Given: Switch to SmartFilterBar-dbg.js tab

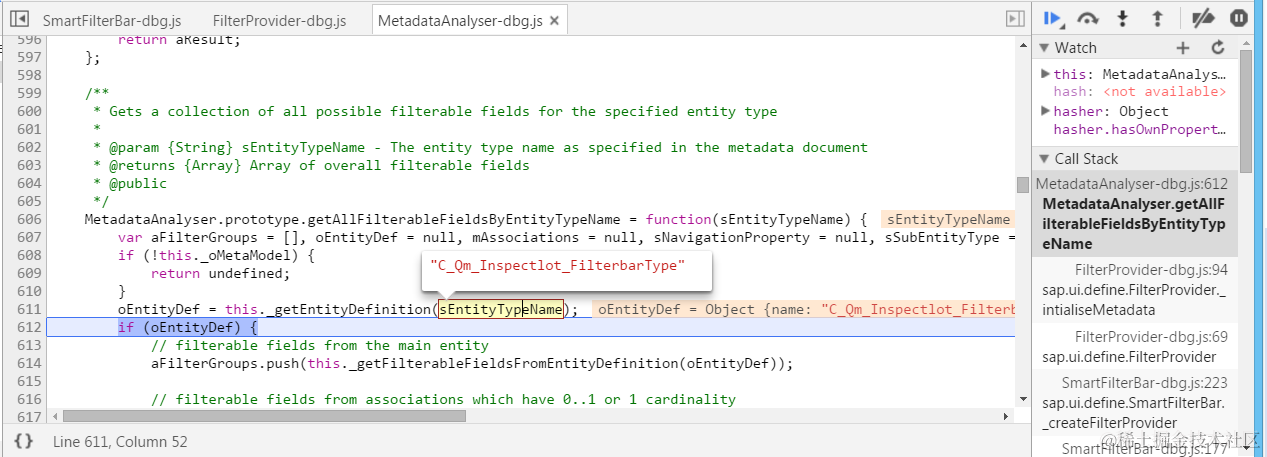Looking at the screenshot, I should pyautogui.click(x=114, y=20).
